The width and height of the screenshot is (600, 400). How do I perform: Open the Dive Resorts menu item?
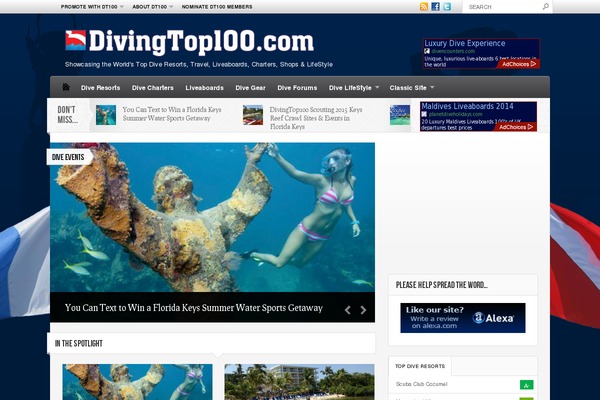pyautogui.click(x=100, y=88)
